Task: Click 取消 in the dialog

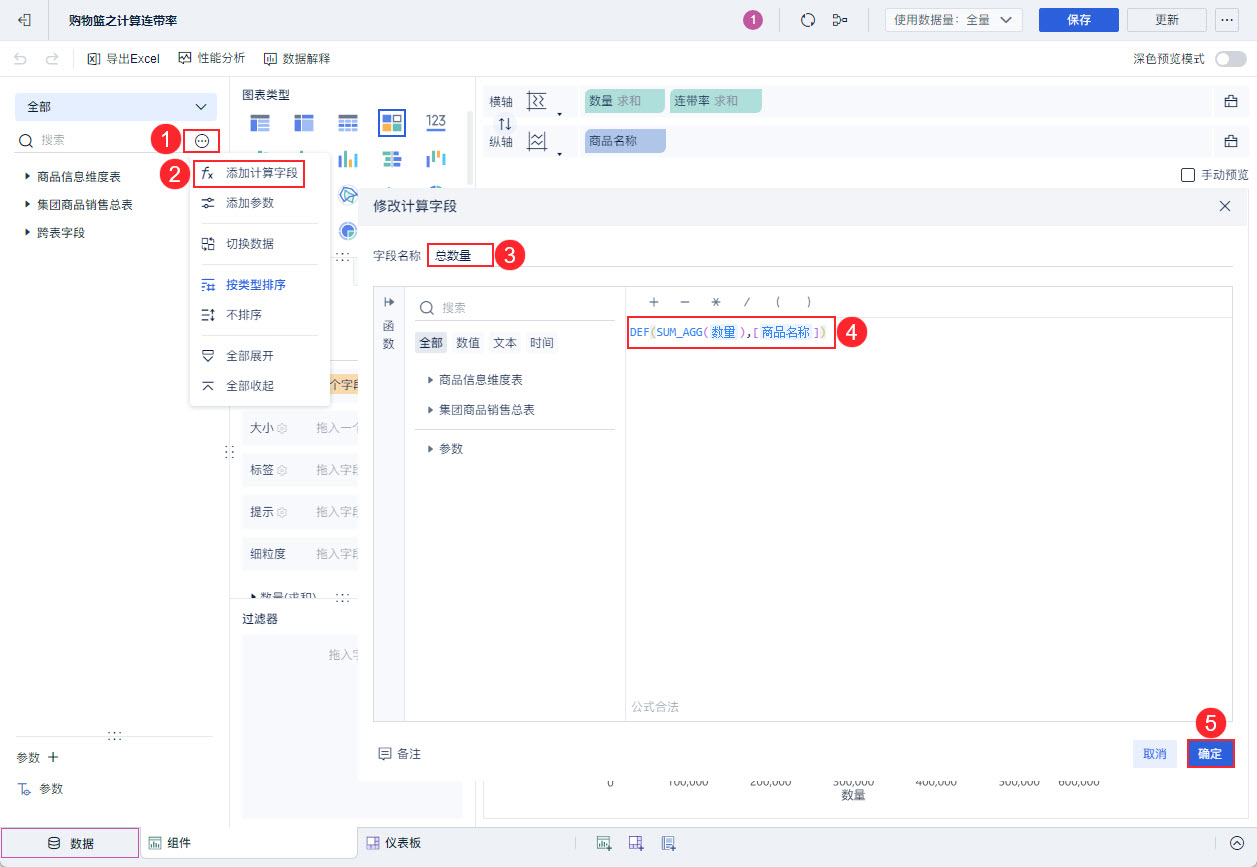Action: (1155, 754)
